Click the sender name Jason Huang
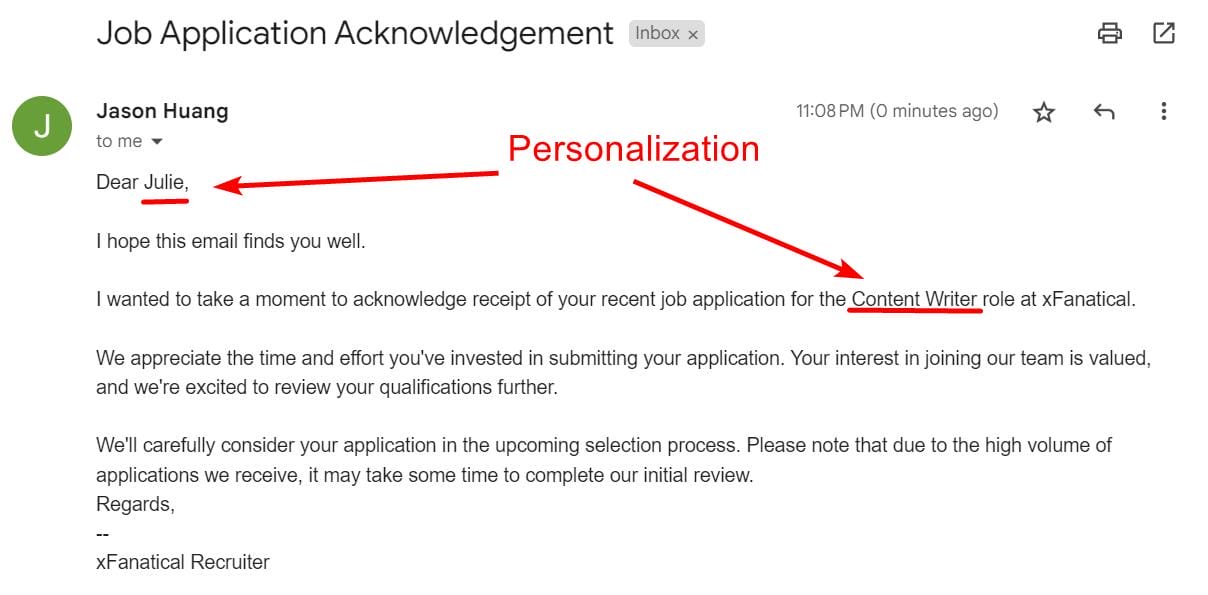This screenshot has height=595, width=1208. 162,111
